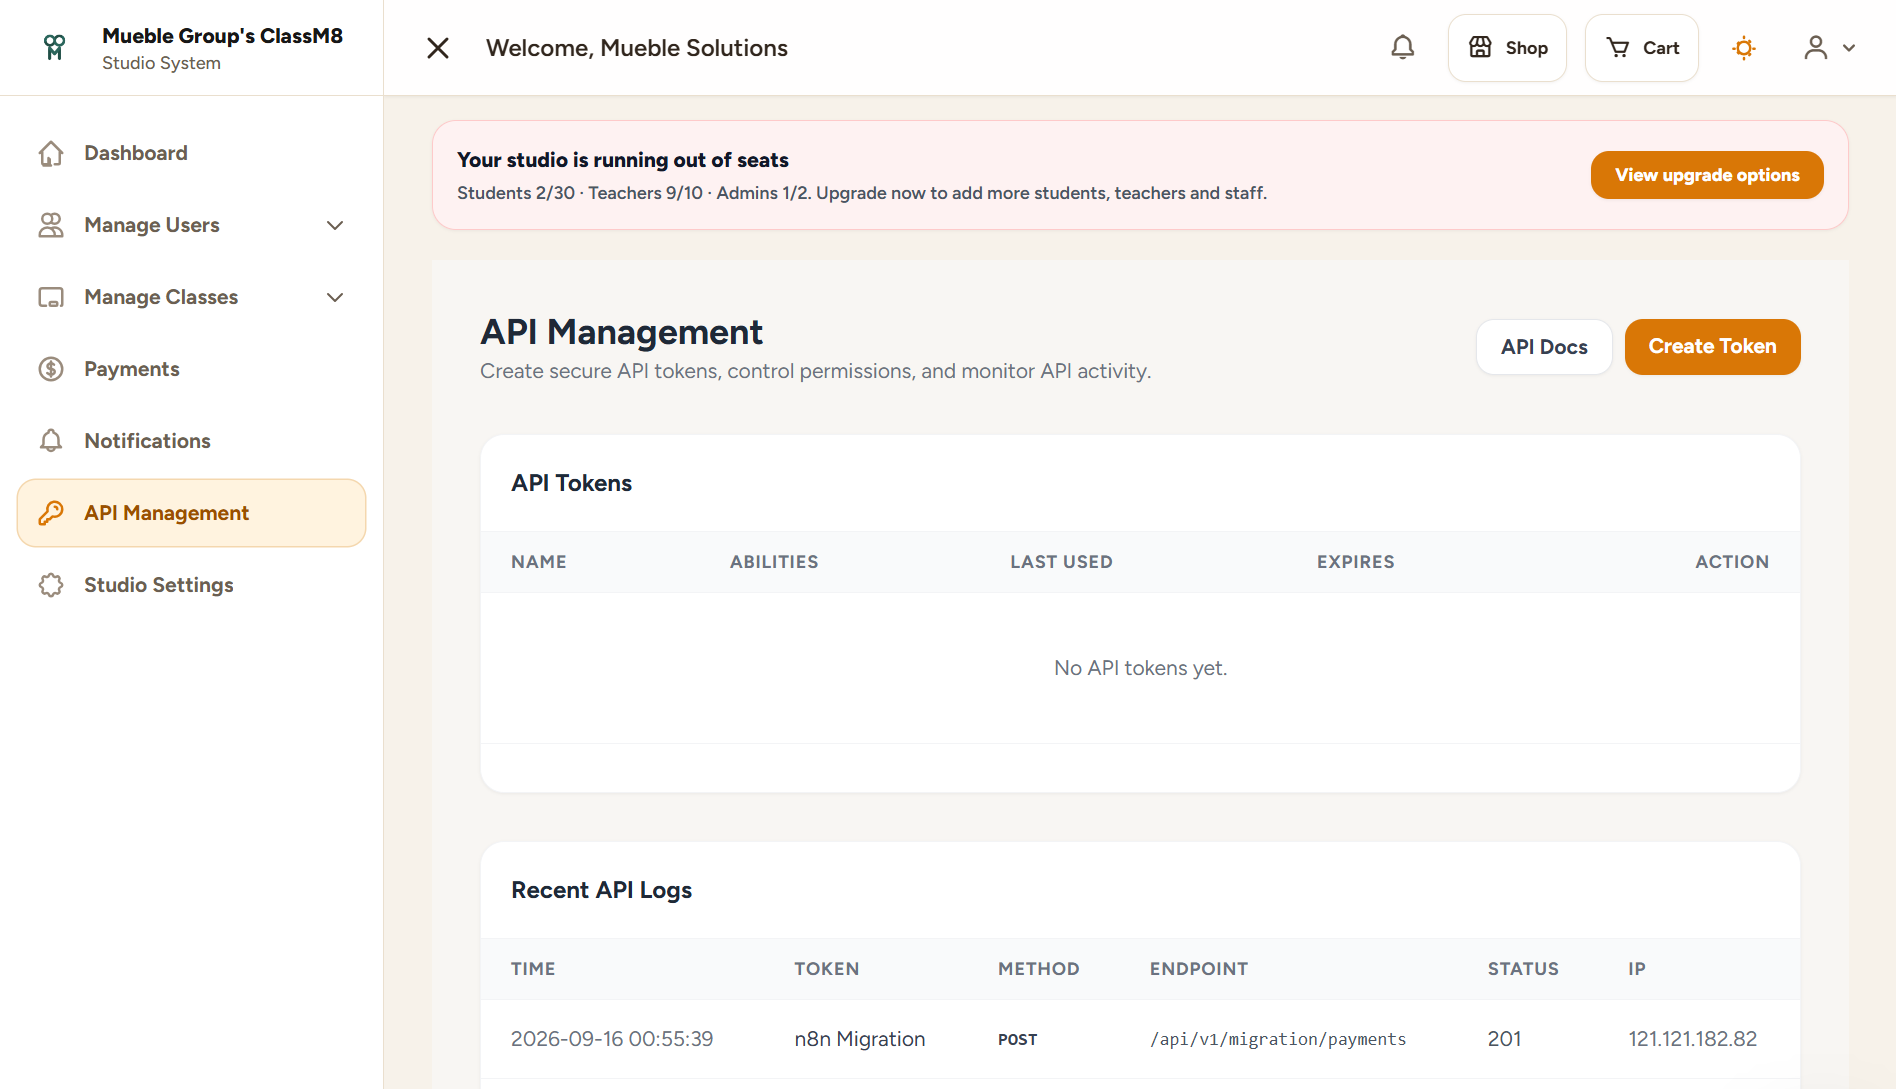Click the POST method label
Screen dimensions: 1896x1089
tap(1017, 1040)
